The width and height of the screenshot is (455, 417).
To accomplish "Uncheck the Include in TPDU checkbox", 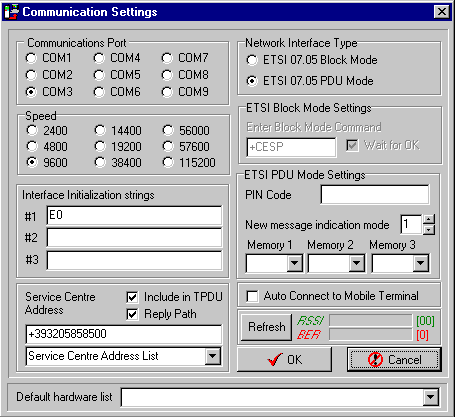I will point(132,297).
